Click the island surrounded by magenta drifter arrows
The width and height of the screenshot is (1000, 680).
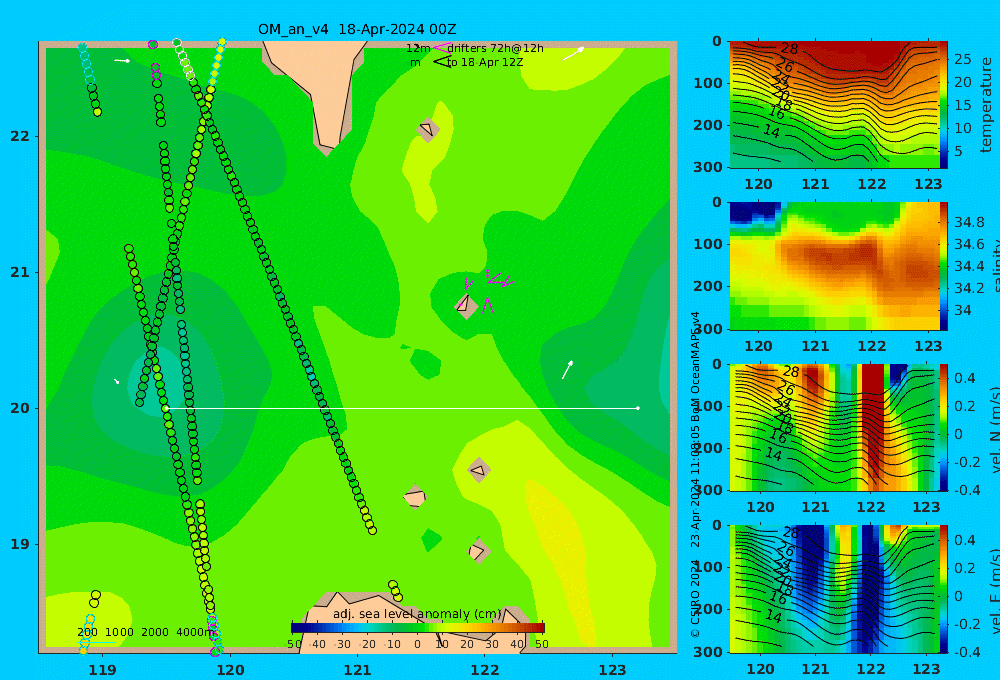[466, 305]
